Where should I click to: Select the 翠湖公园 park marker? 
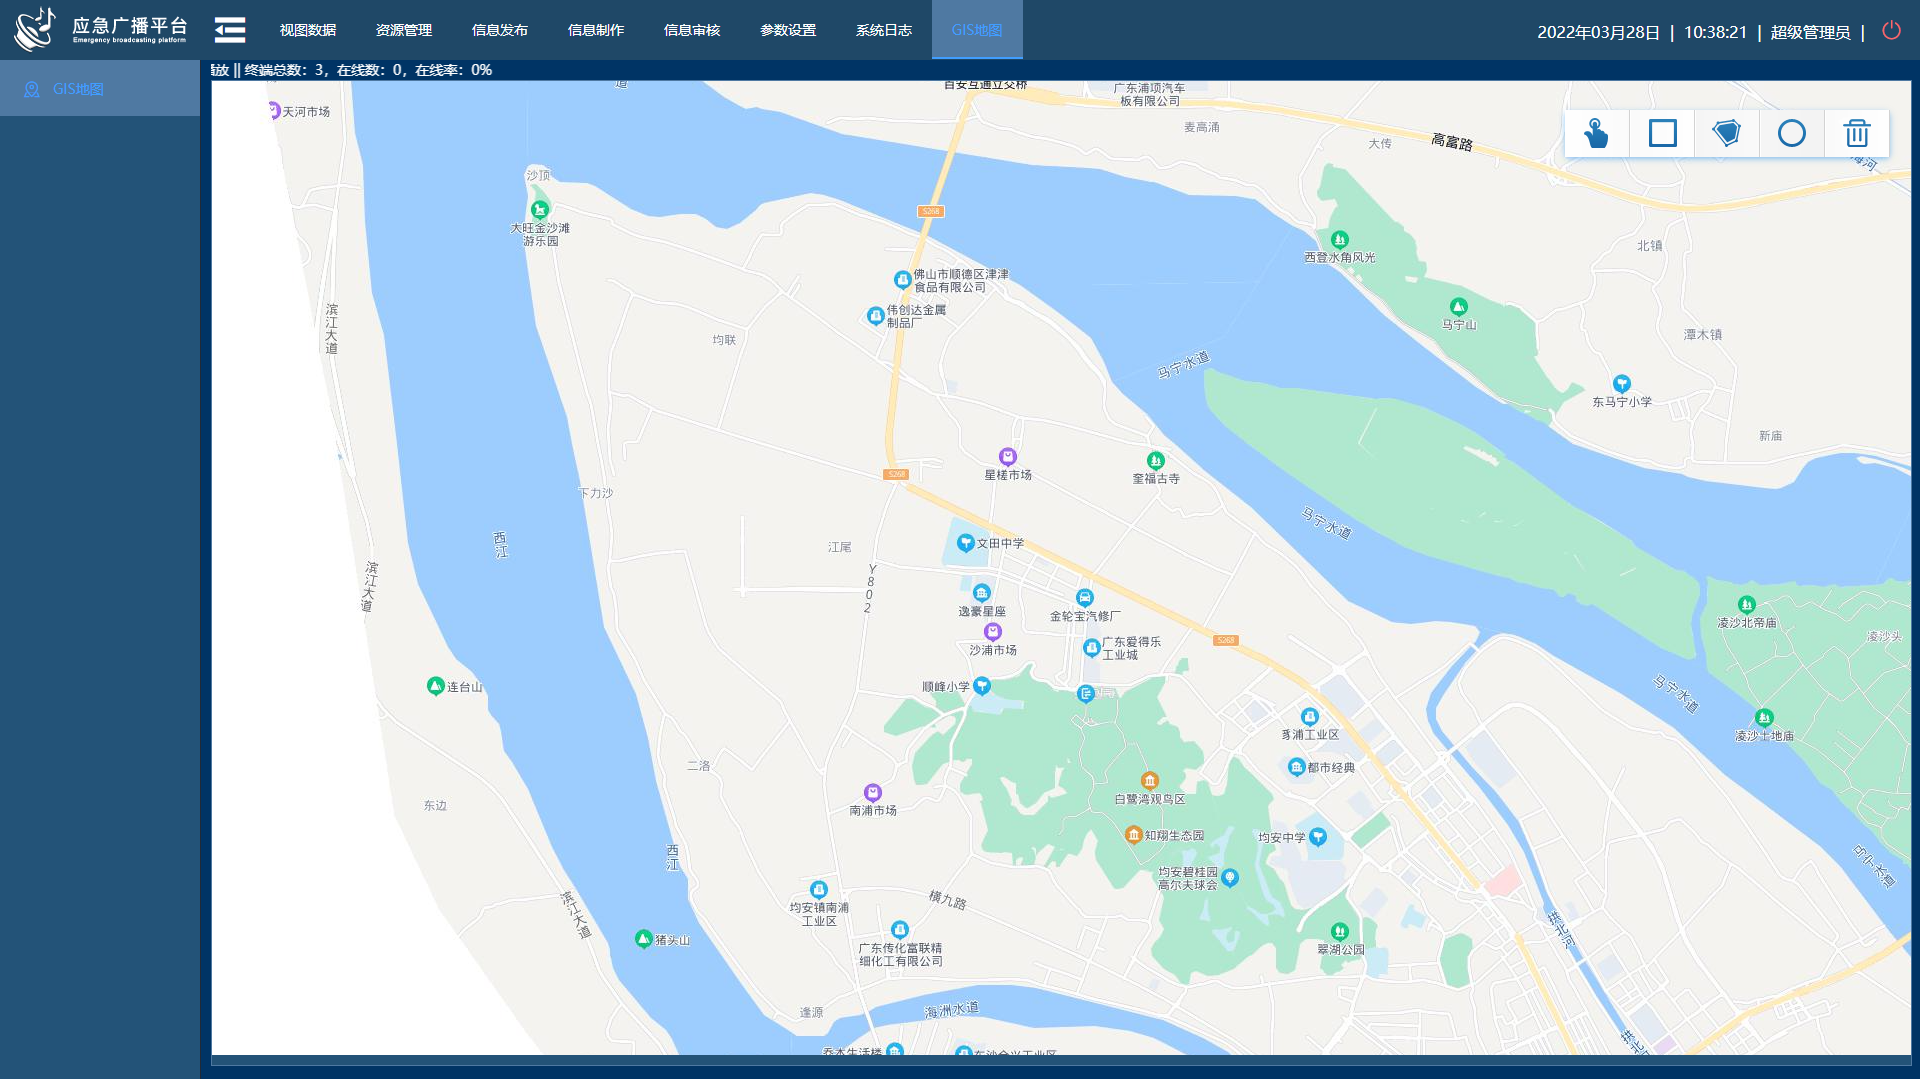tap(1339, 932)
